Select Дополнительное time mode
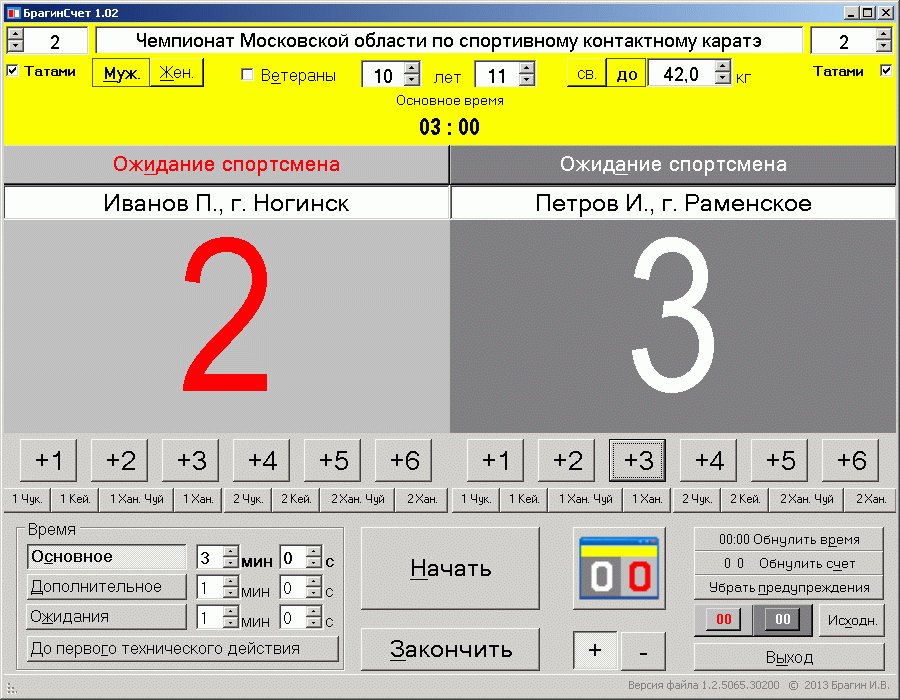Screen dimensions: 900x700 click(x=107, y=586)
